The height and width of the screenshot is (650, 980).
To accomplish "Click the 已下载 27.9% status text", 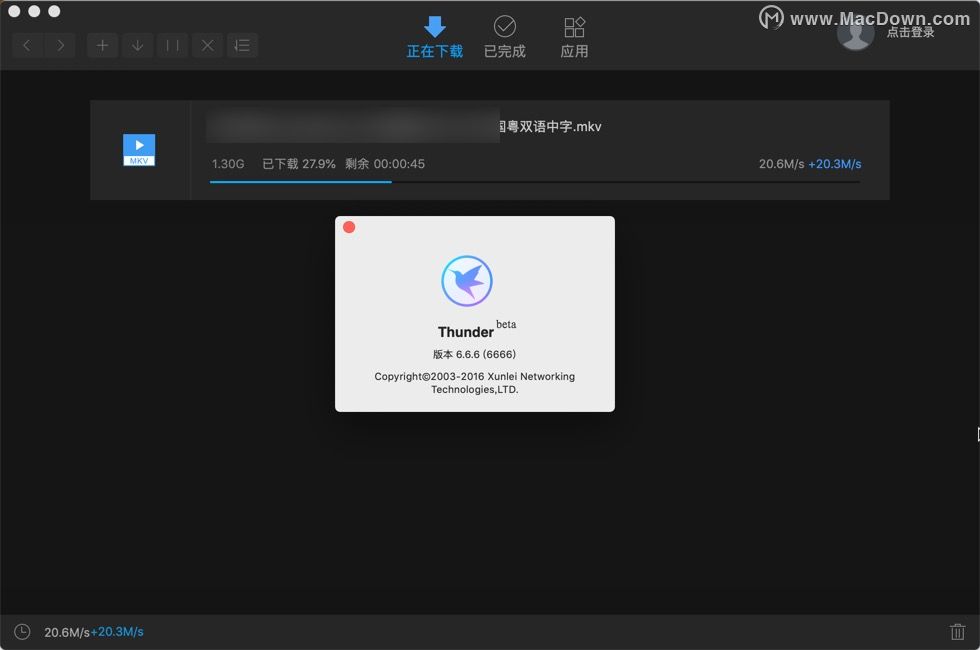I will pyautogui.click(x=299, y=164).
